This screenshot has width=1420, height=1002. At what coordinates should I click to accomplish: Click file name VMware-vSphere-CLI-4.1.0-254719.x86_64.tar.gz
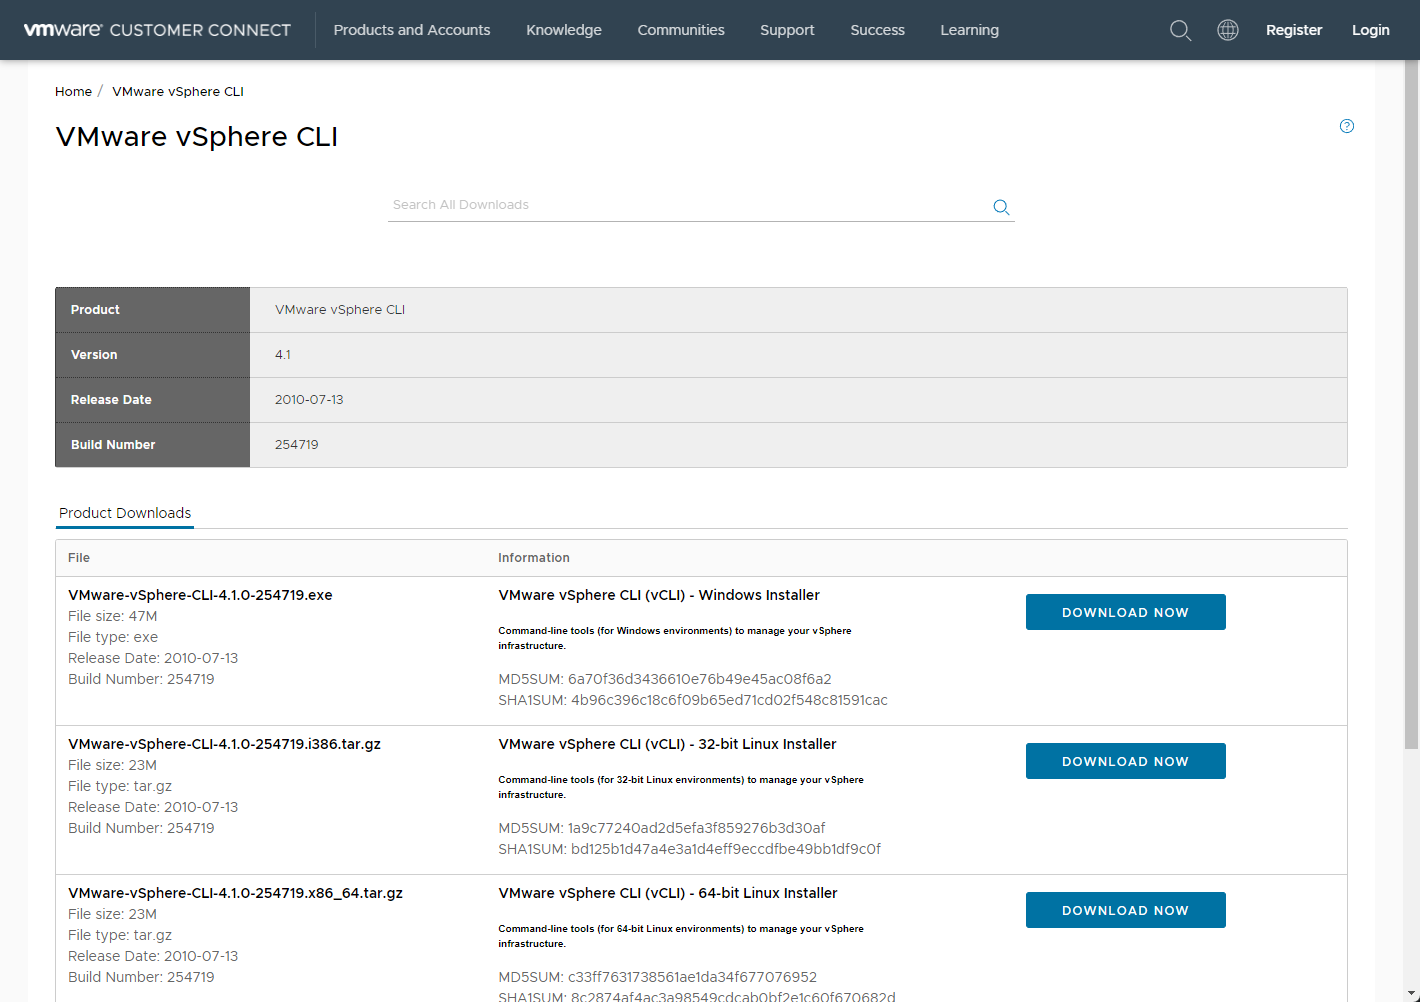click(x=235, y=893)
